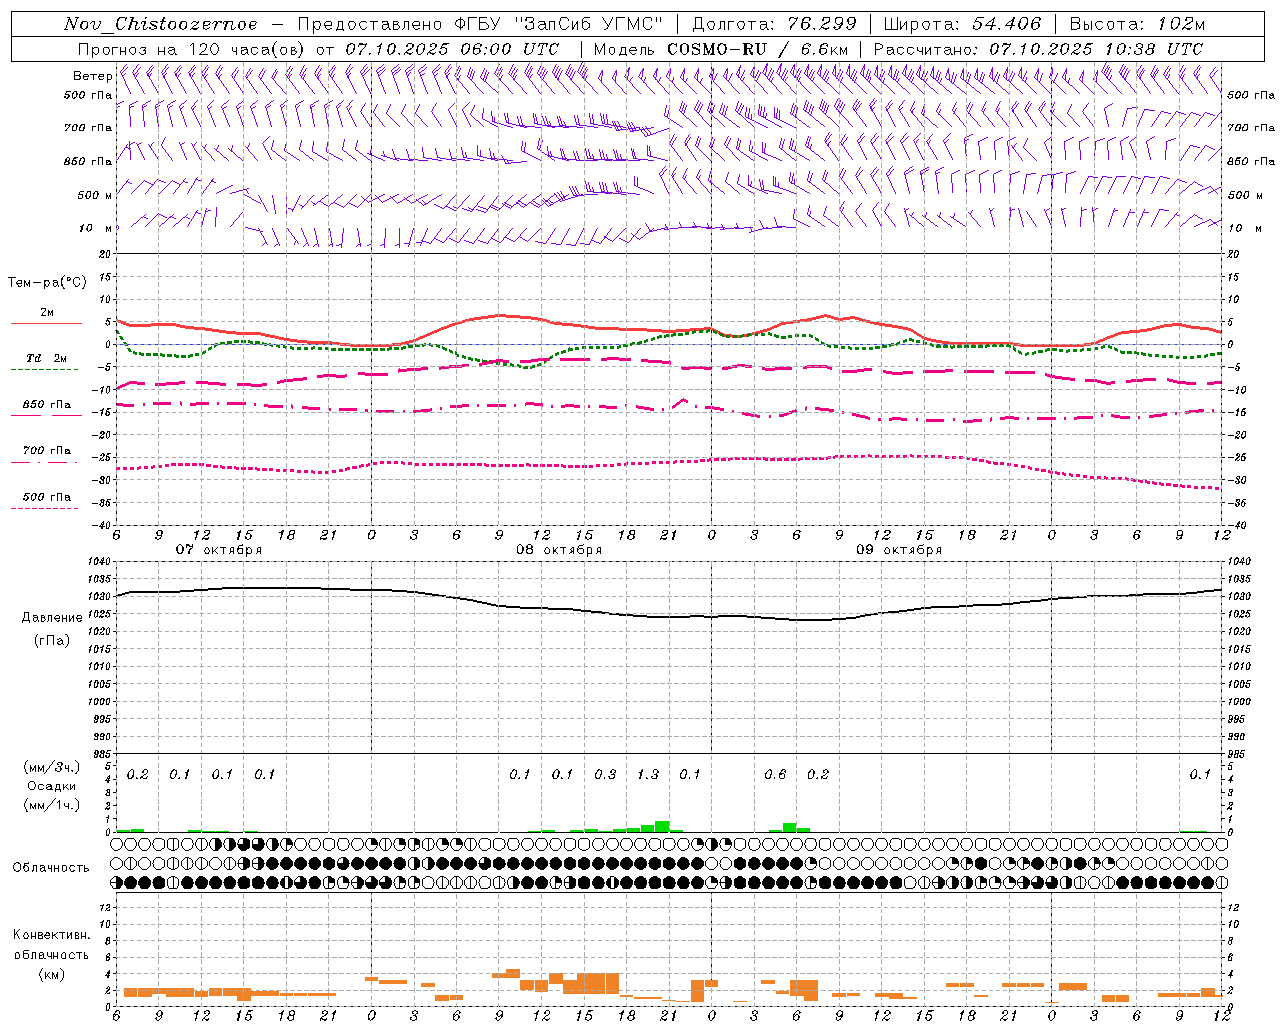Viewport: 1280px width, 1024px height.
Task: Click the 'Тем-ра(°C)' temperature panel label
Action: point(47,282)
